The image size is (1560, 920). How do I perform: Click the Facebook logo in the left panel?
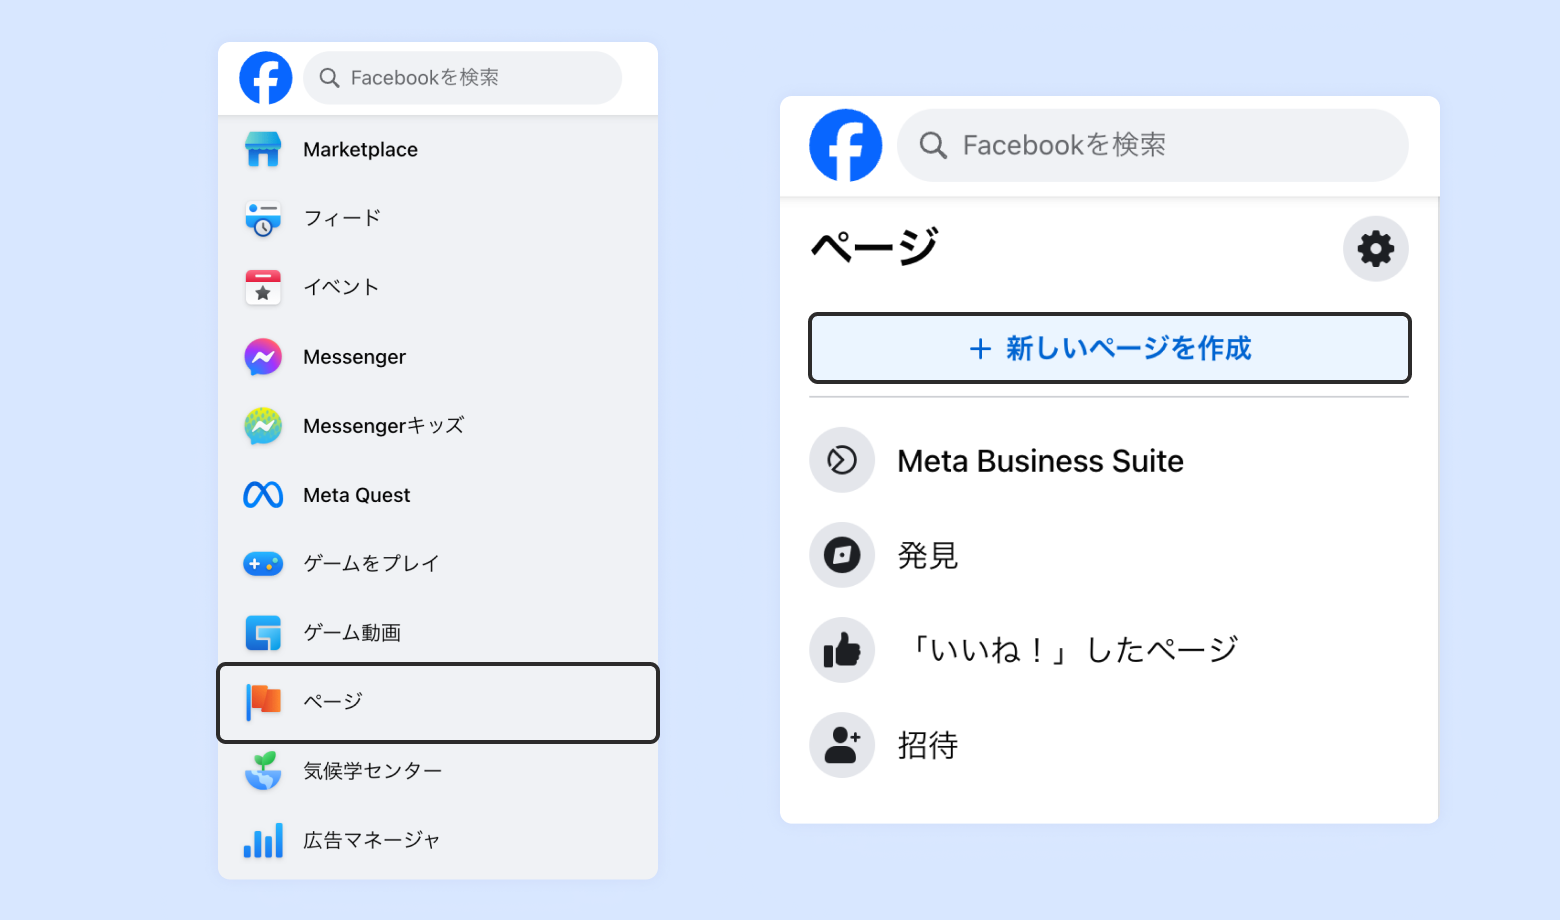click(x=266, y=78)
